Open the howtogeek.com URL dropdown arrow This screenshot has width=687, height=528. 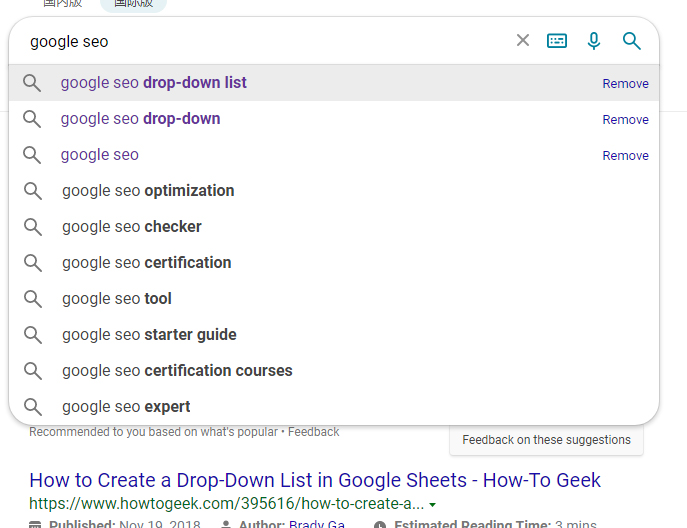coord(432,505)
